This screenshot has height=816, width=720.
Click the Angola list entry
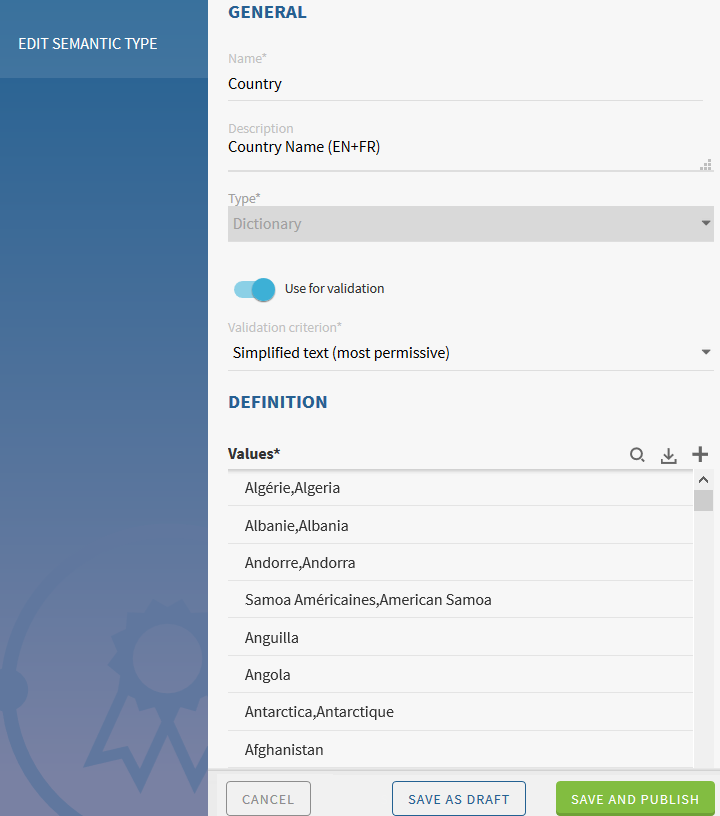(x=460, y=675)
